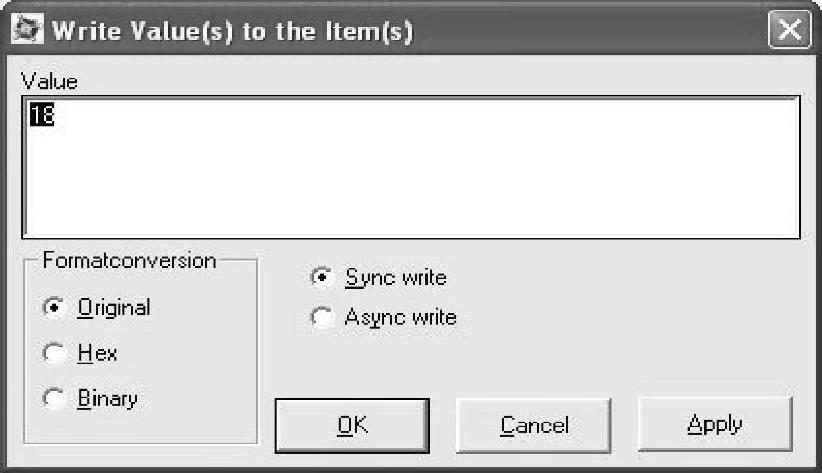
Task: Select the Original format radio button
Action: [54, 308]
